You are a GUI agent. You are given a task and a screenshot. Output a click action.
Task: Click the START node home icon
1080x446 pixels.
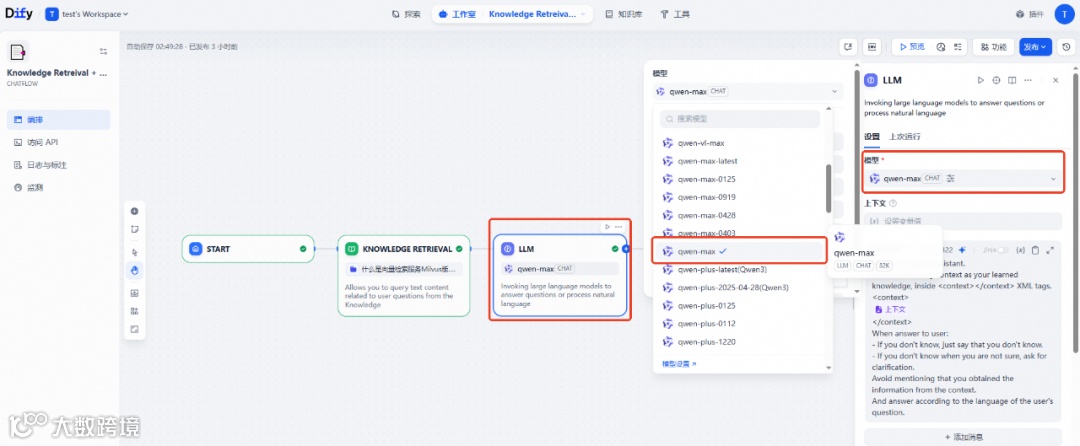(196, 249)
